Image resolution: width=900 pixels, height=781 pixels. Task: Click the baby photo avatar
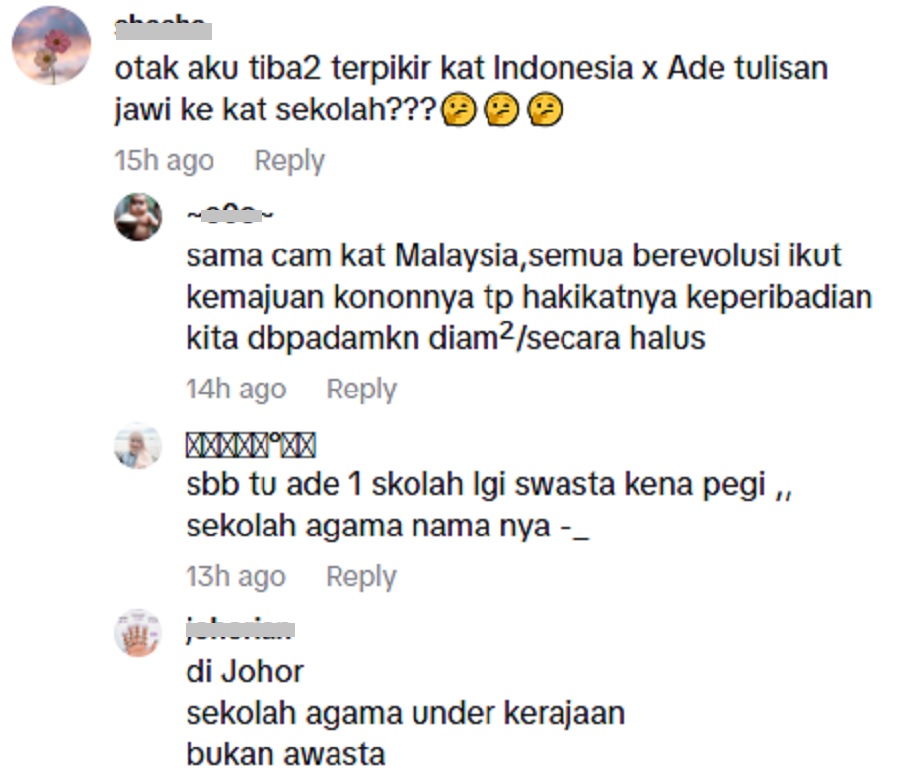point(138,217)
